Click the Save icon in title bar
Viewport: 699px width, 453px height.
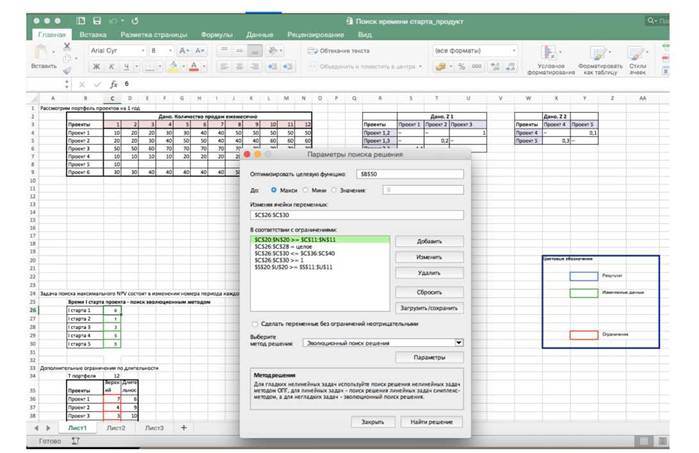coord(97,21)
